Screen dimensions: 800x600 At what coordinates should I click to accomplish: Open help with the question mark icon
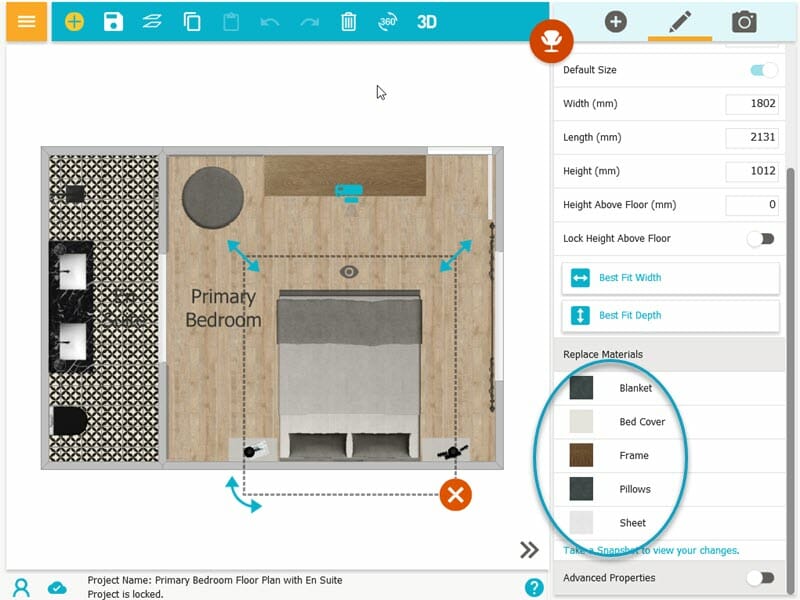tap(533, 588)
